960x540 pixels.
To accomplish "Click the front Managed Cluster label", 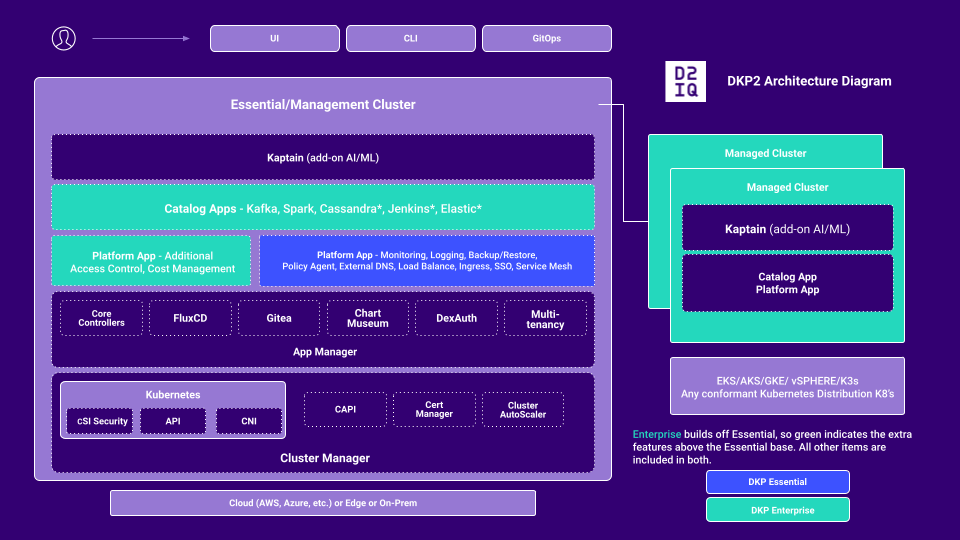I will pyautogui.click(x=787, y=187).
